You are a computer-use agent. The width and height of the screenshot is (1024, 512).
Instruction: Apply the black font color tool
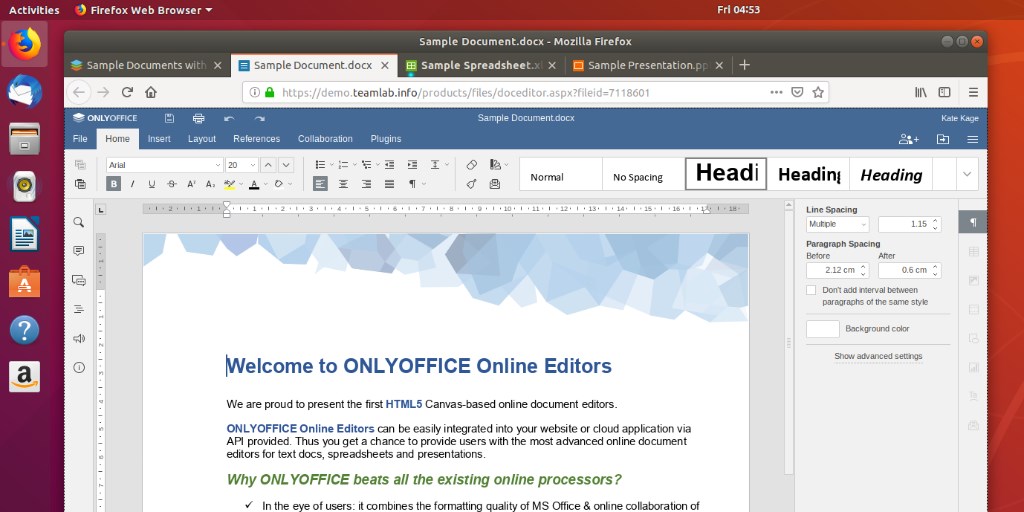point(254,184)
